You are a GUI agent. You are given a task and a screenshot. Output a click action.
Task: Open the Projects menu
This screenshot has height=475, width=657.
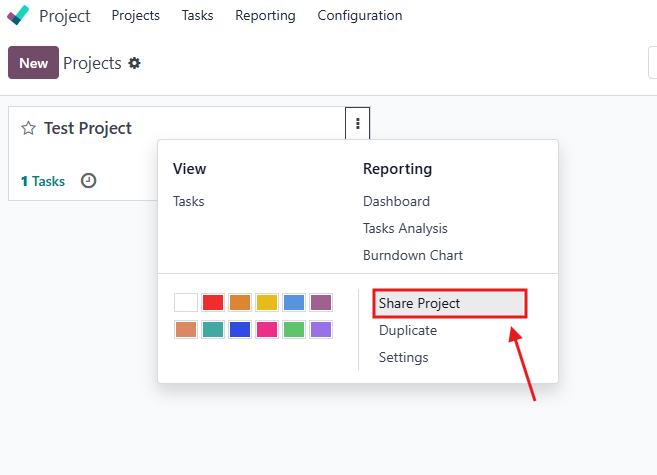(x=136, y=15)
